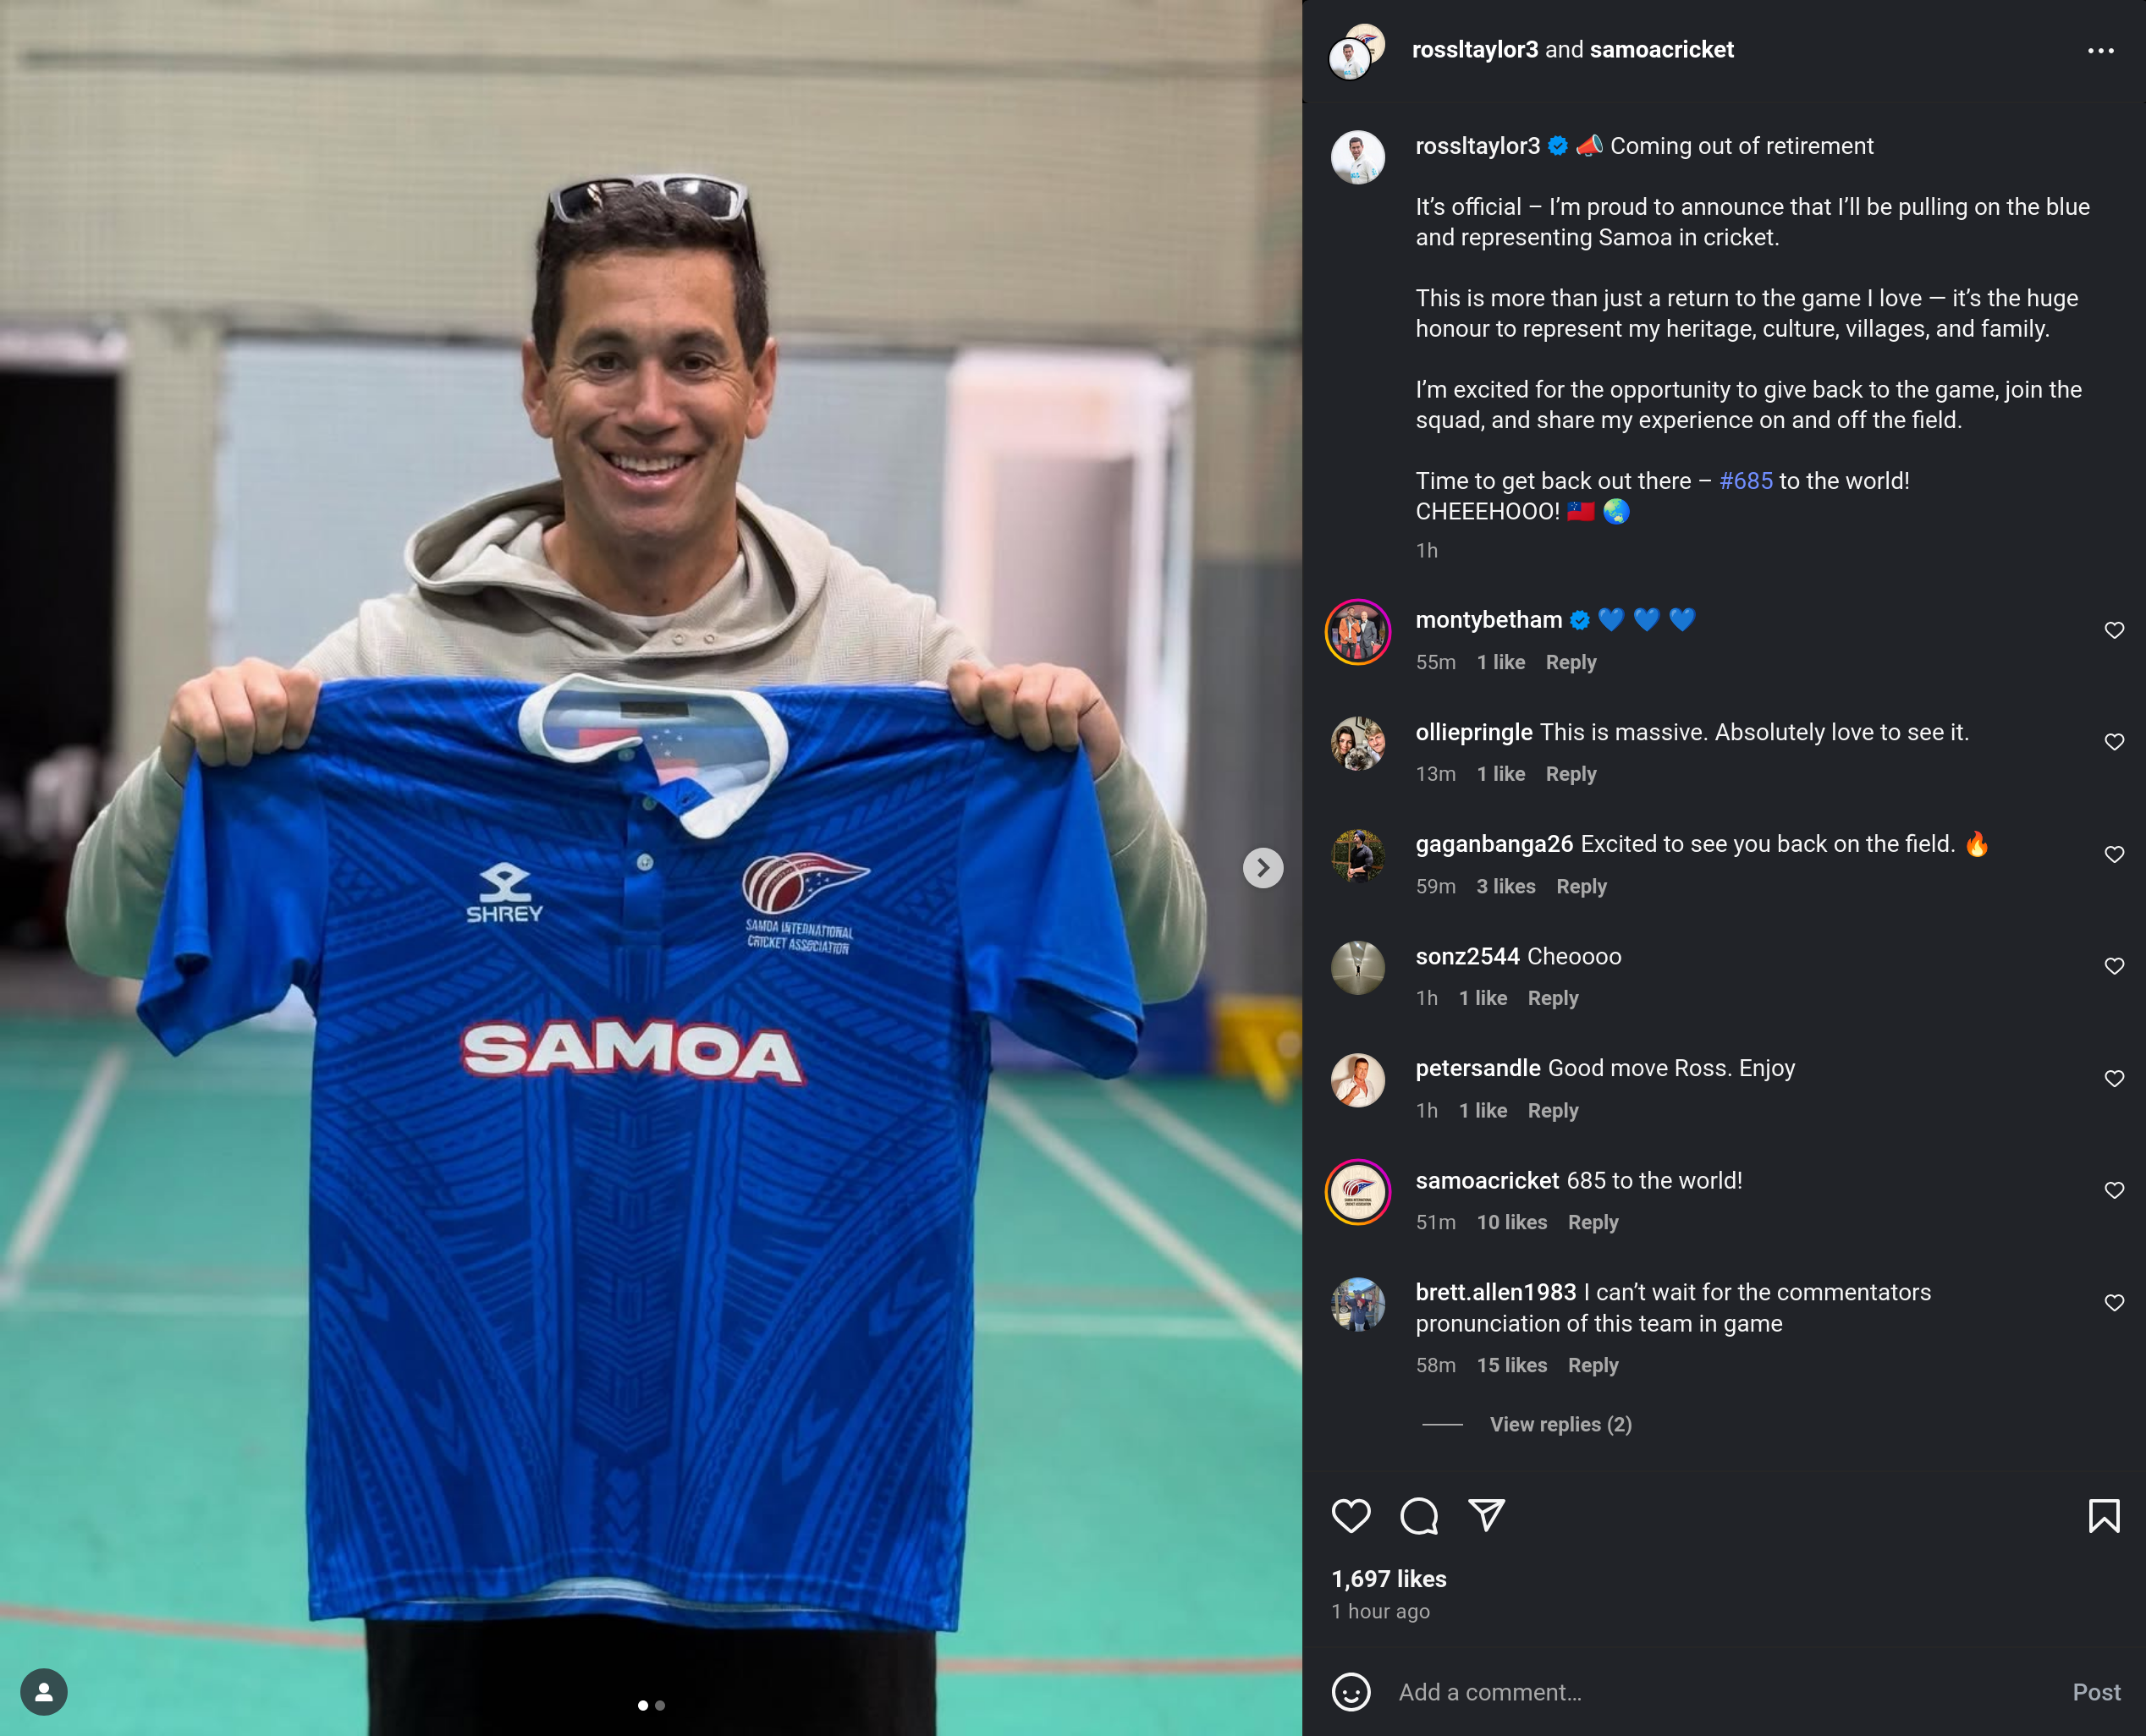Like the post with the heart icon
This screenshot has height=1736, width=2146.
point(1351,1516)
